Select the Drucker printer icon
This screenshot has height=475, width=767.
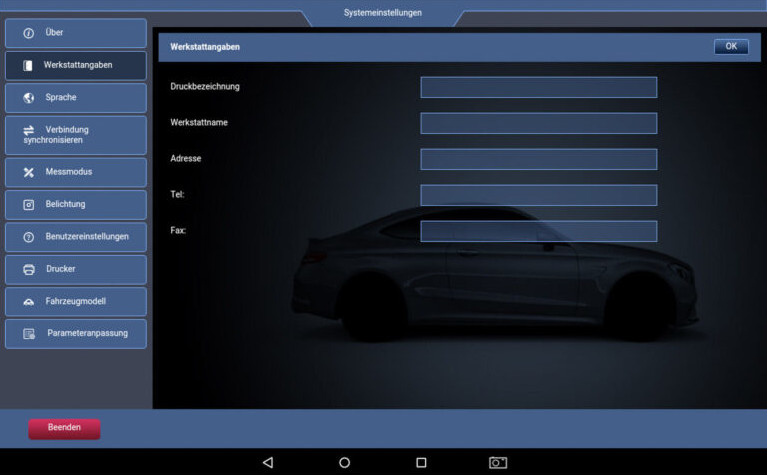pos(28,269)
